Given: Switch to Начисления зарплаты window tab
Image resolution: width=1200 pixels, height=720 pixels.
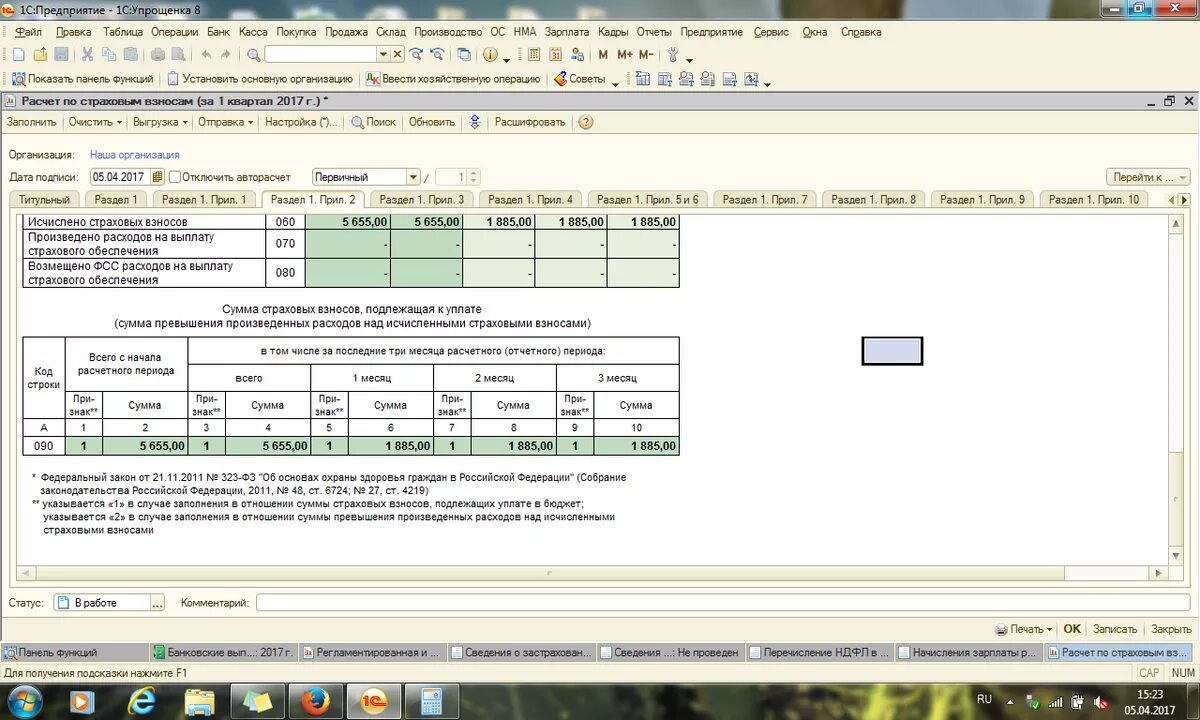Looking at the screenshot, I should (968, 653).
